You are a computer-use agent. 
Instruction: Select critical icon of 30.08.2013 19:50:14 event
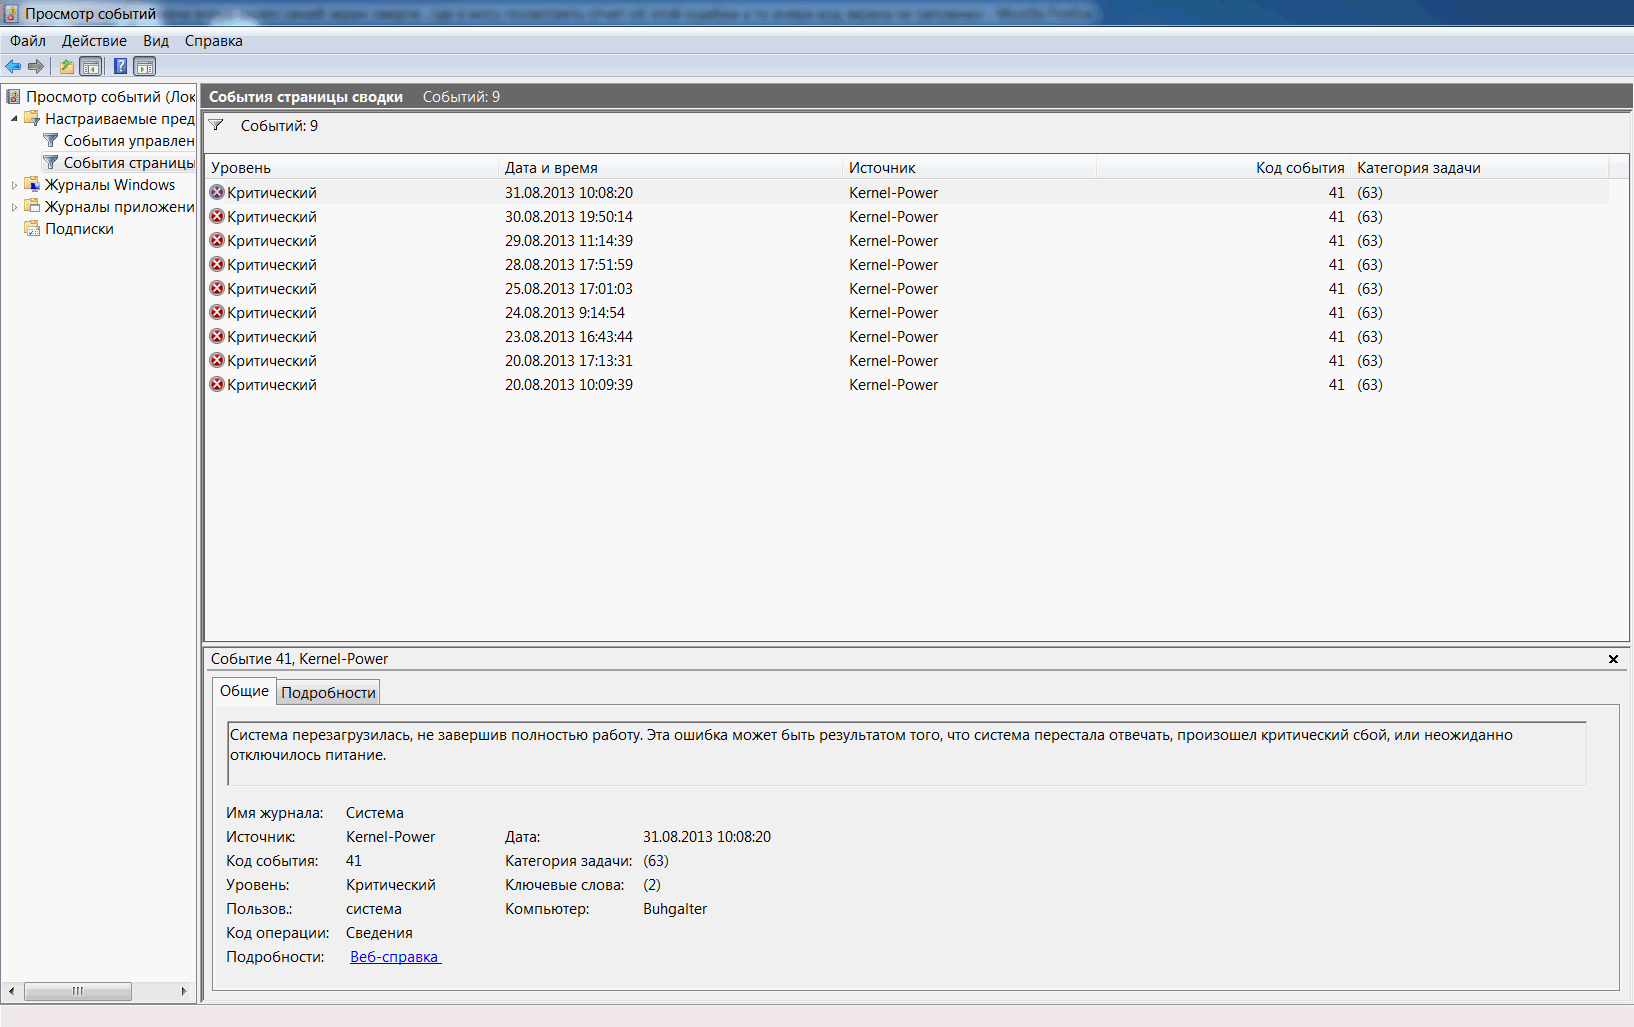point(217,217)
